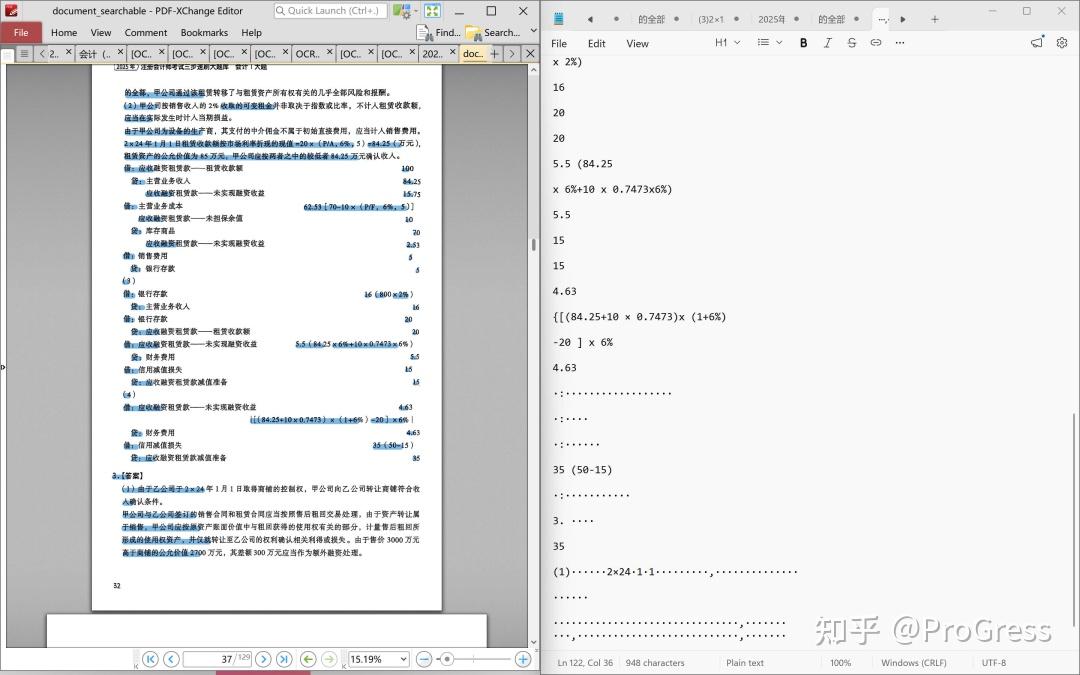Open the Help tab in PDF-XChange Editor
1080x675 pixels.
(x=251, y=32)
